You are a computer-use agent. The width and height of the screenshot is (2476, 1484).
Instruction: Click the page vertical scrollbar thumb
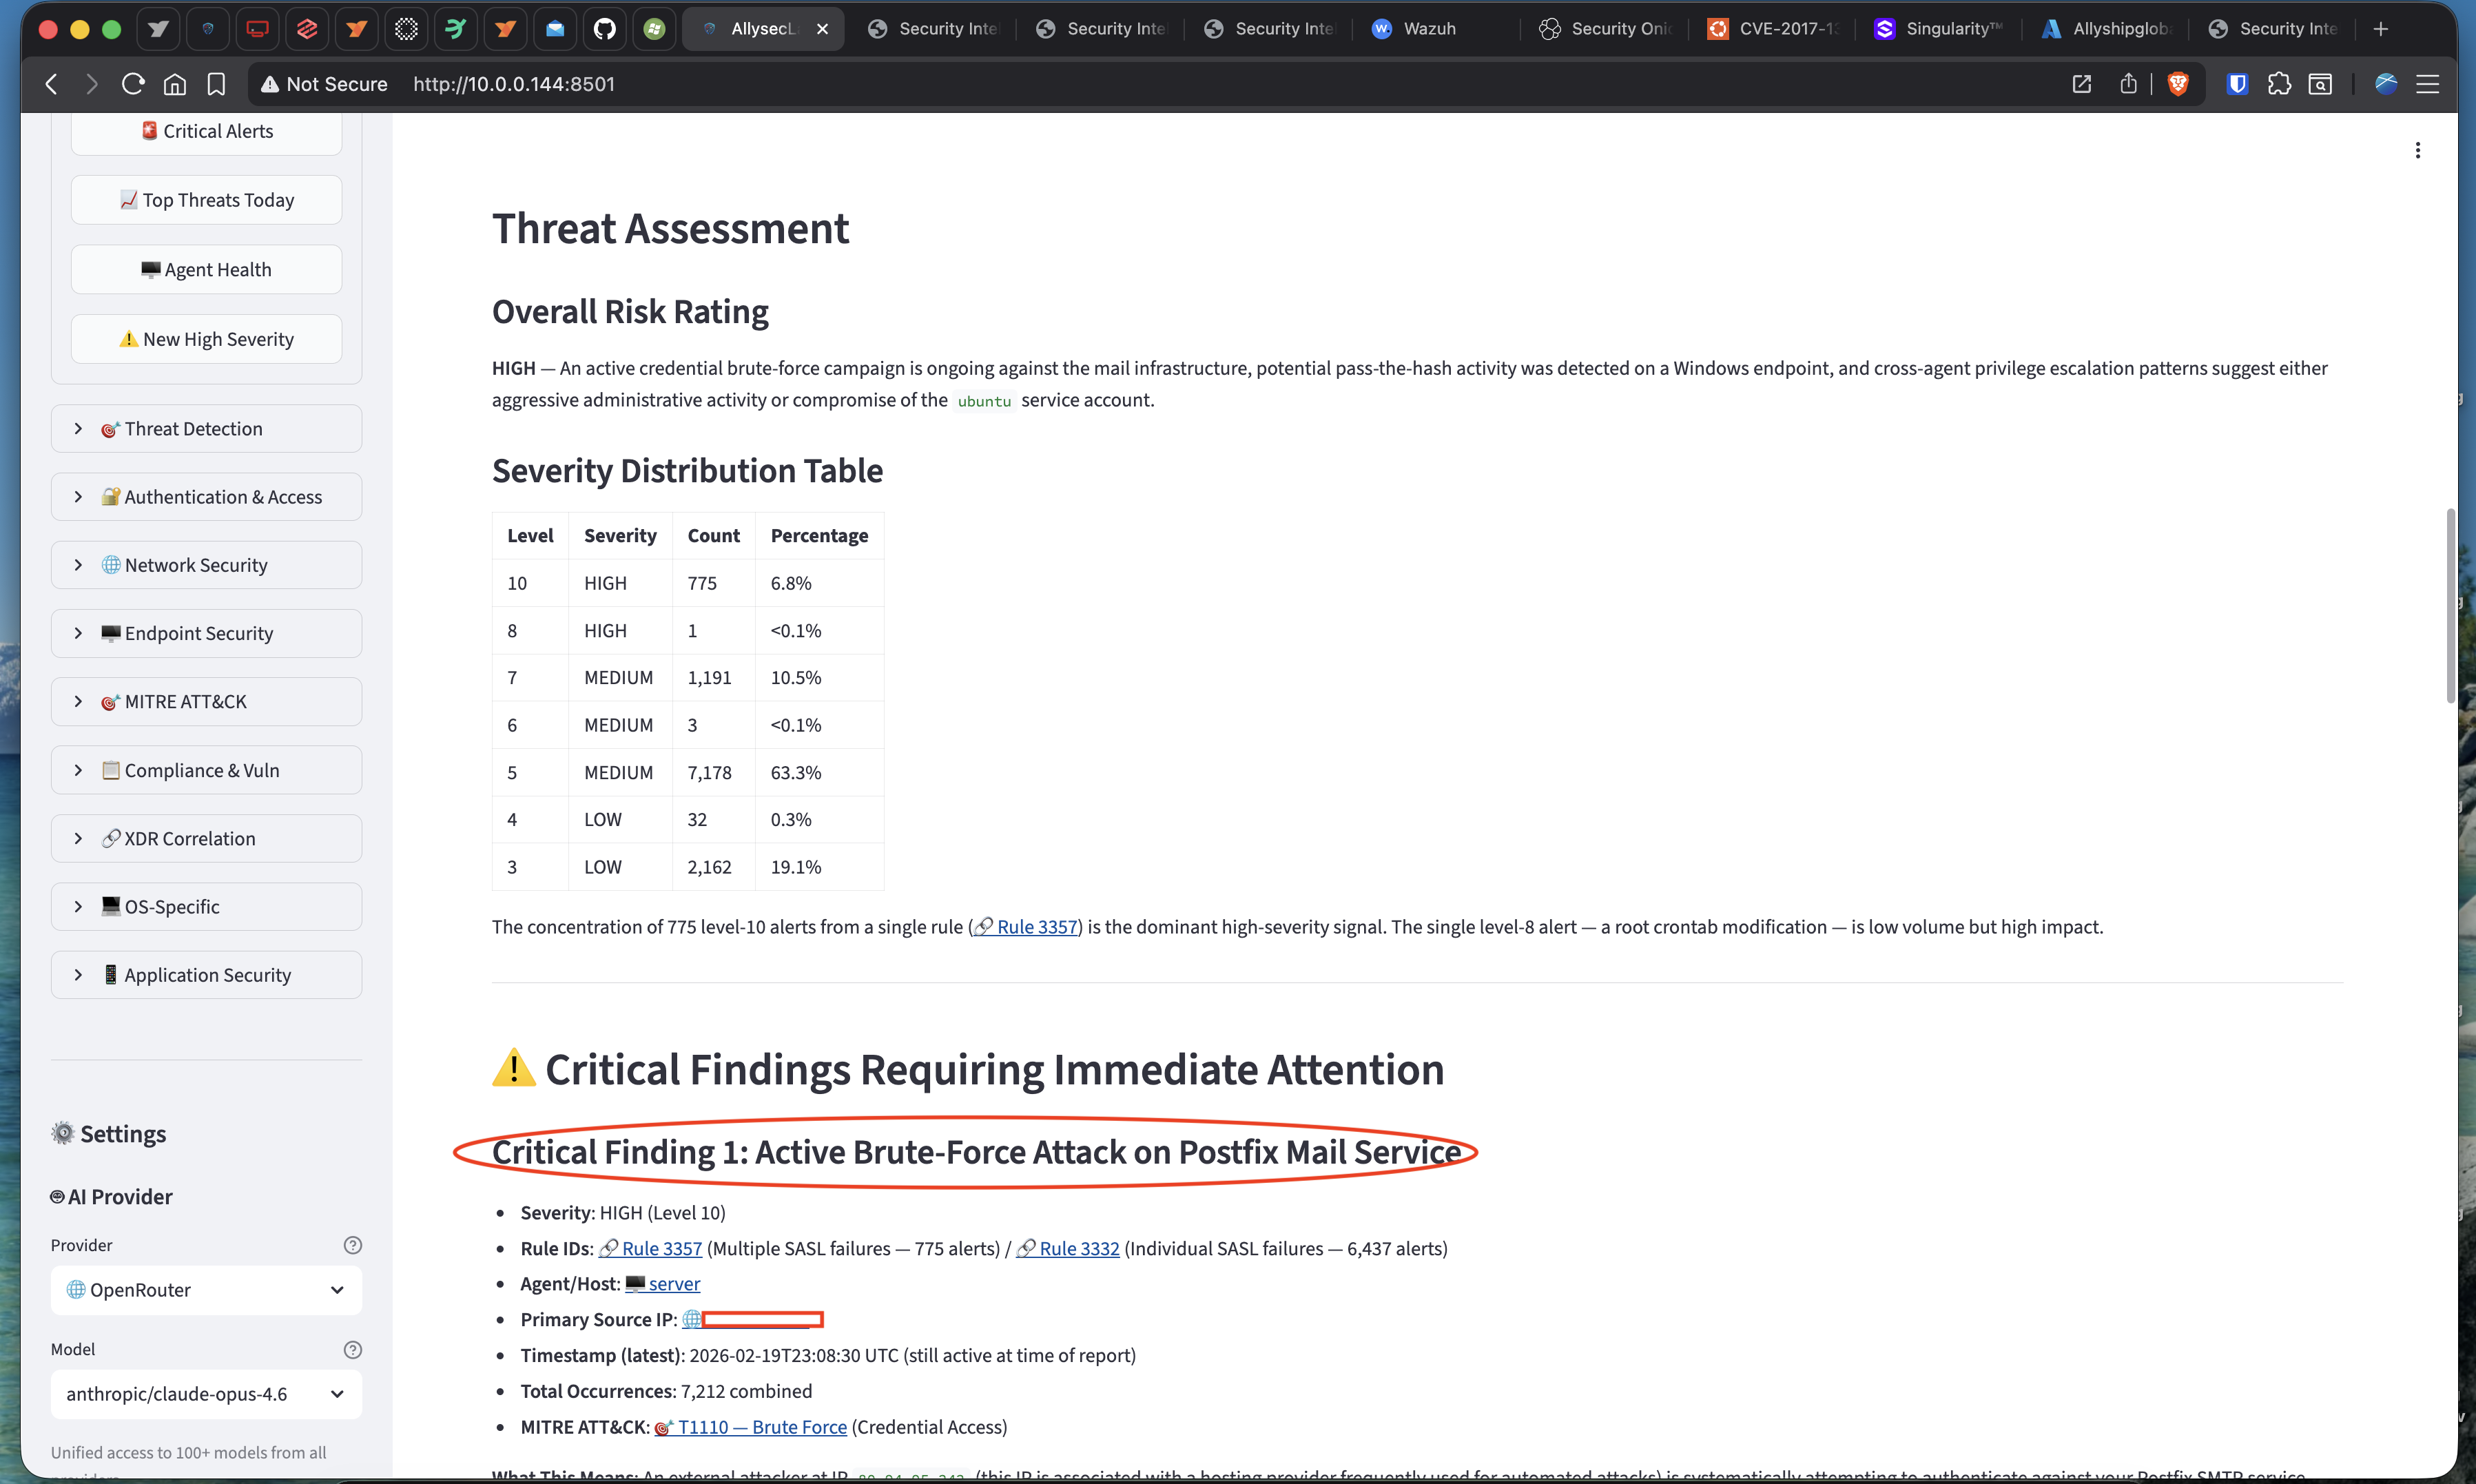pyautogui.click(x=2450, y=605)
